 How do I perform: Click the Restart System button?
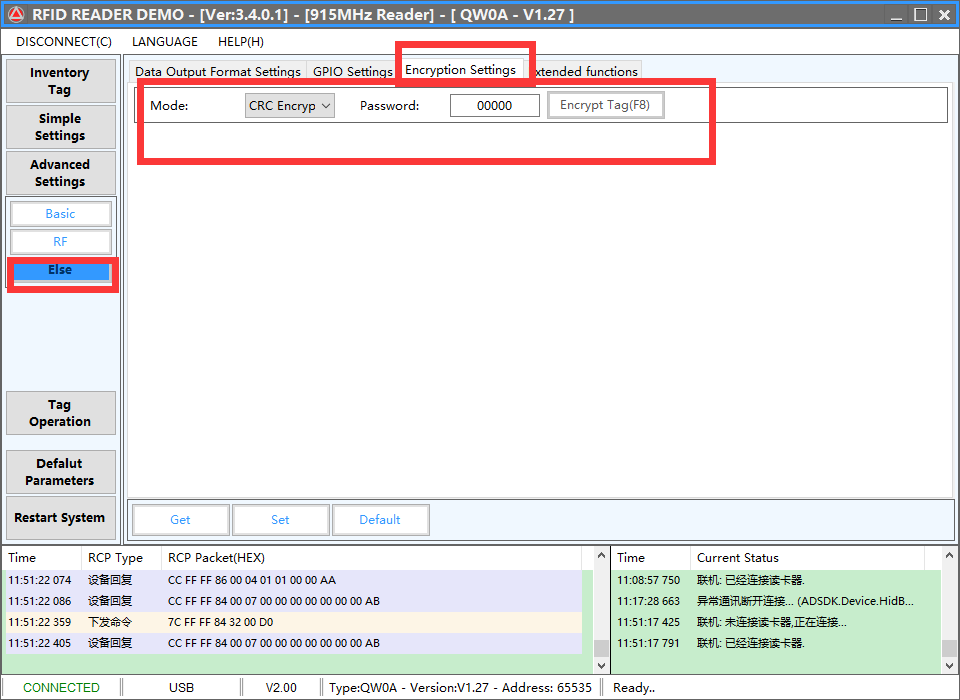[60, 518]
